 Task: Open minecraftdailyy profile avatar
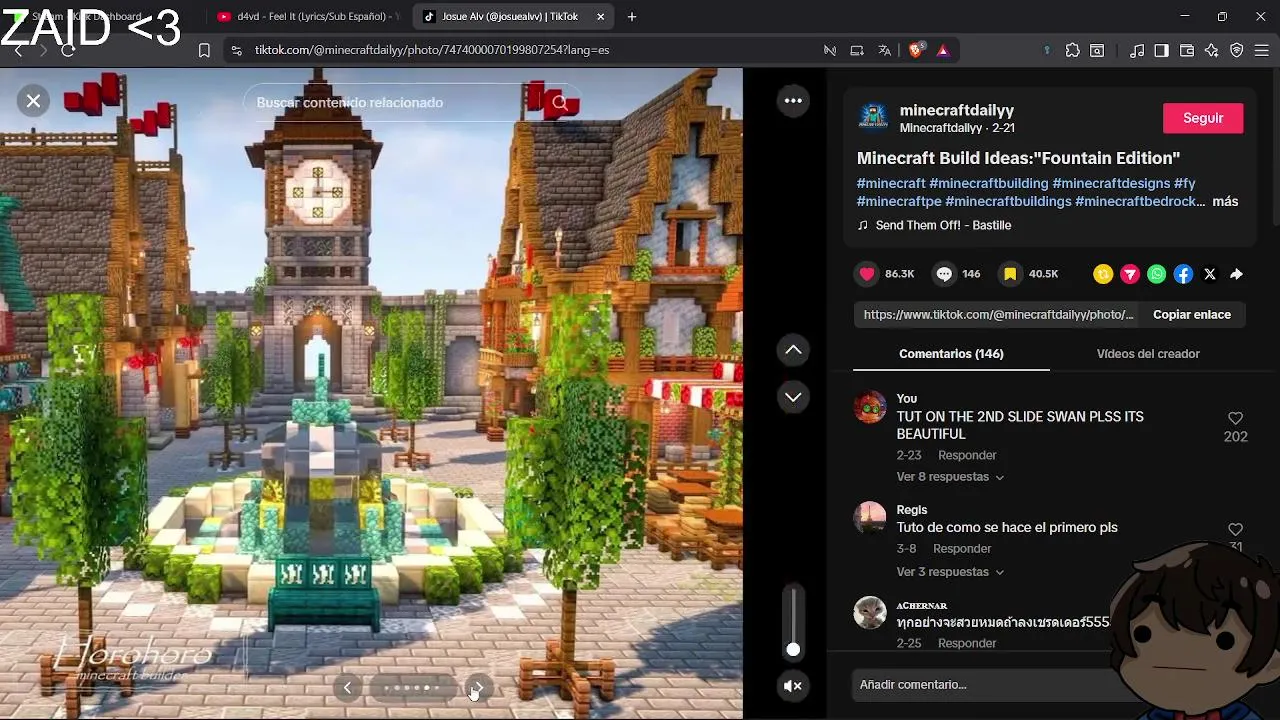873,118
